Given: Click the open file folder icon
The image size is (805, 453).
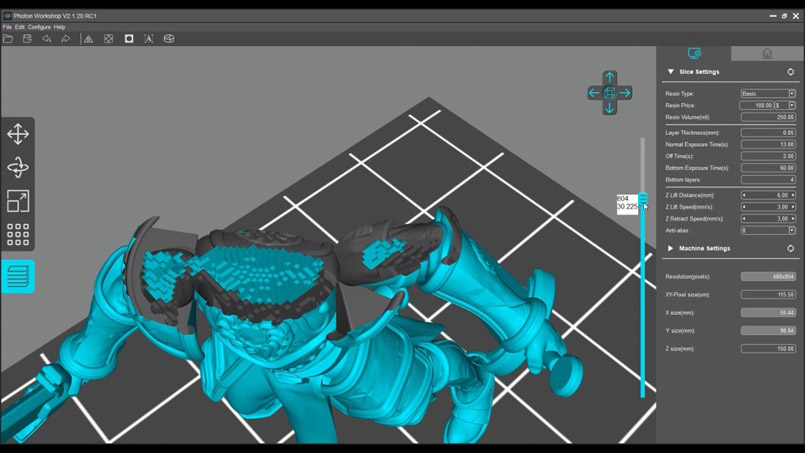Looking at the screenshot, I should pyautogui.click(x=8, y=39).
